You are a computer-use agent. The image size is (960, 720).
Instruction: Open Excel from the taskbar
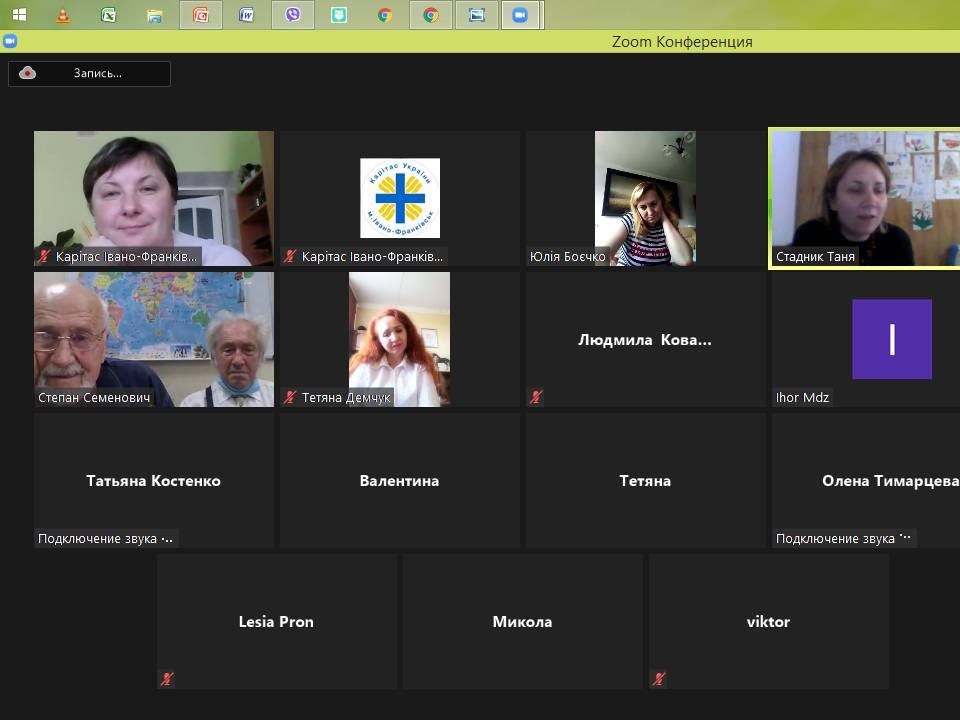[108, 15]
